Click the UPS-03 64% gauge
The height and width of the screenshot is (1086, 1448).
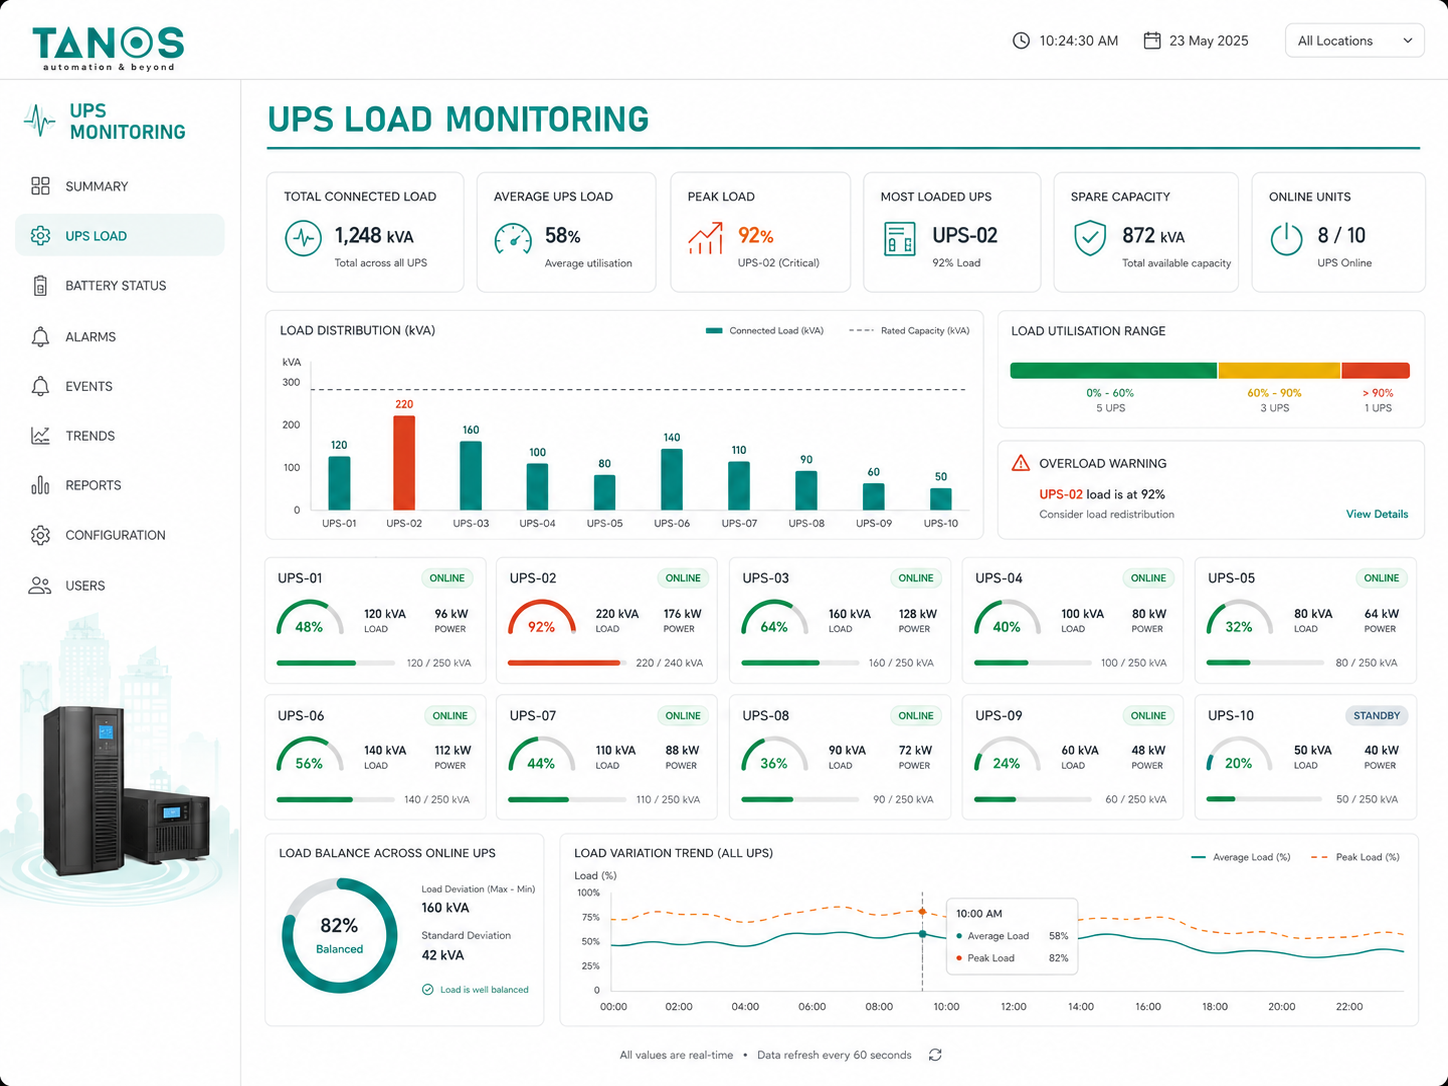coord(774,618)
